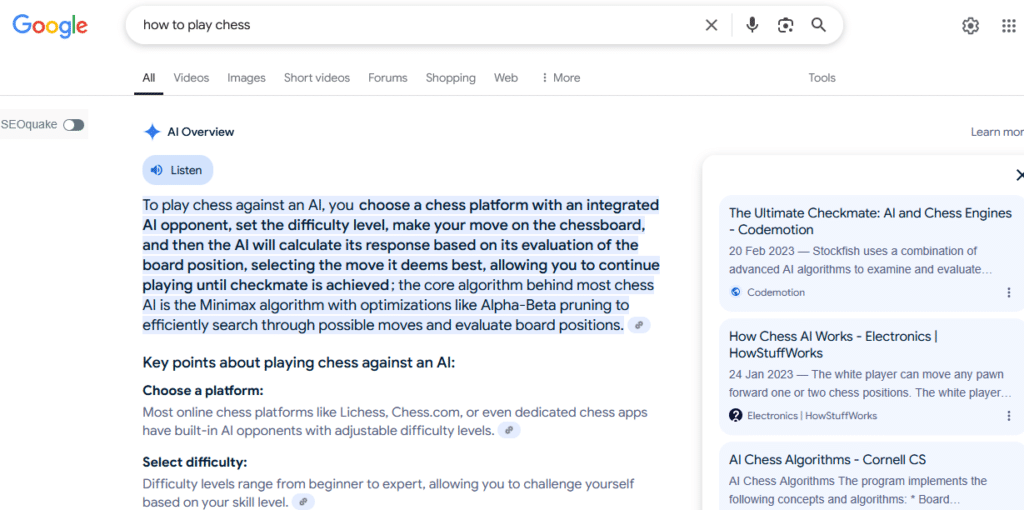Open options menu for HowStuffWorks result
This screenshot has height=510, width=1024.
1008,416
